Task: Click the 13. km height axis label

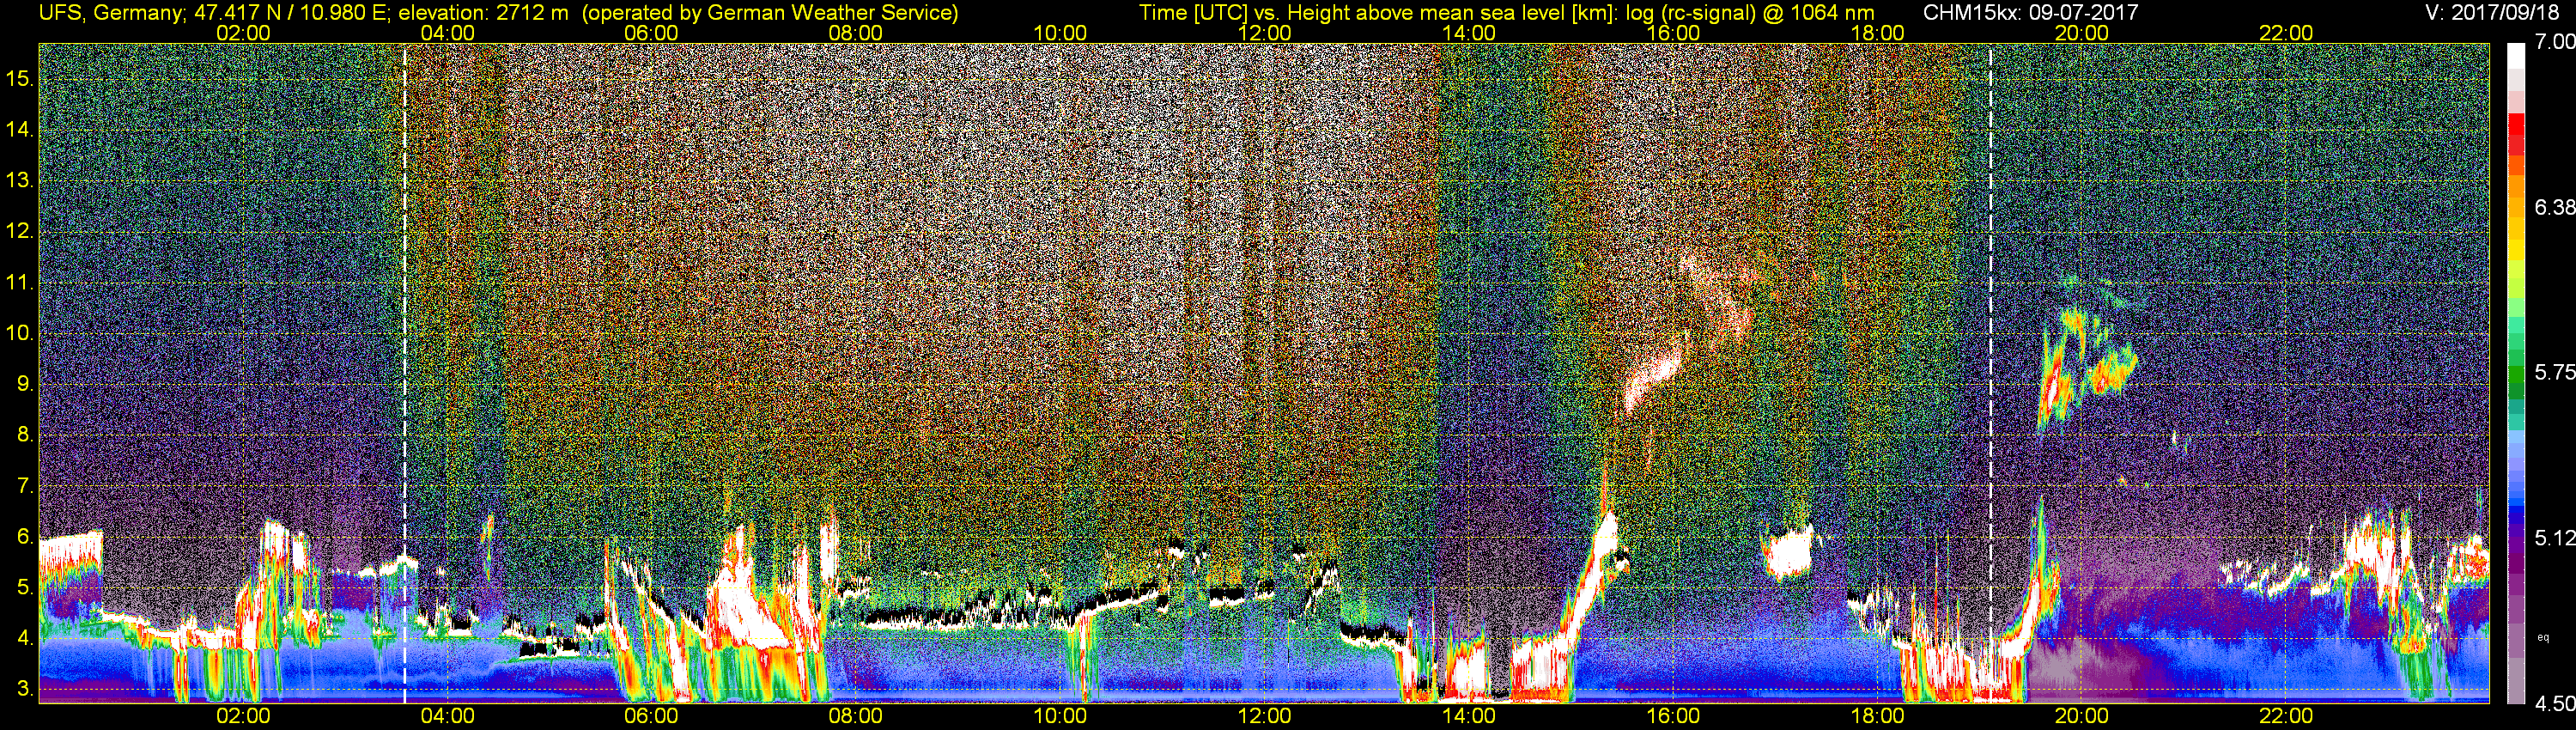Action: (20, 181)
